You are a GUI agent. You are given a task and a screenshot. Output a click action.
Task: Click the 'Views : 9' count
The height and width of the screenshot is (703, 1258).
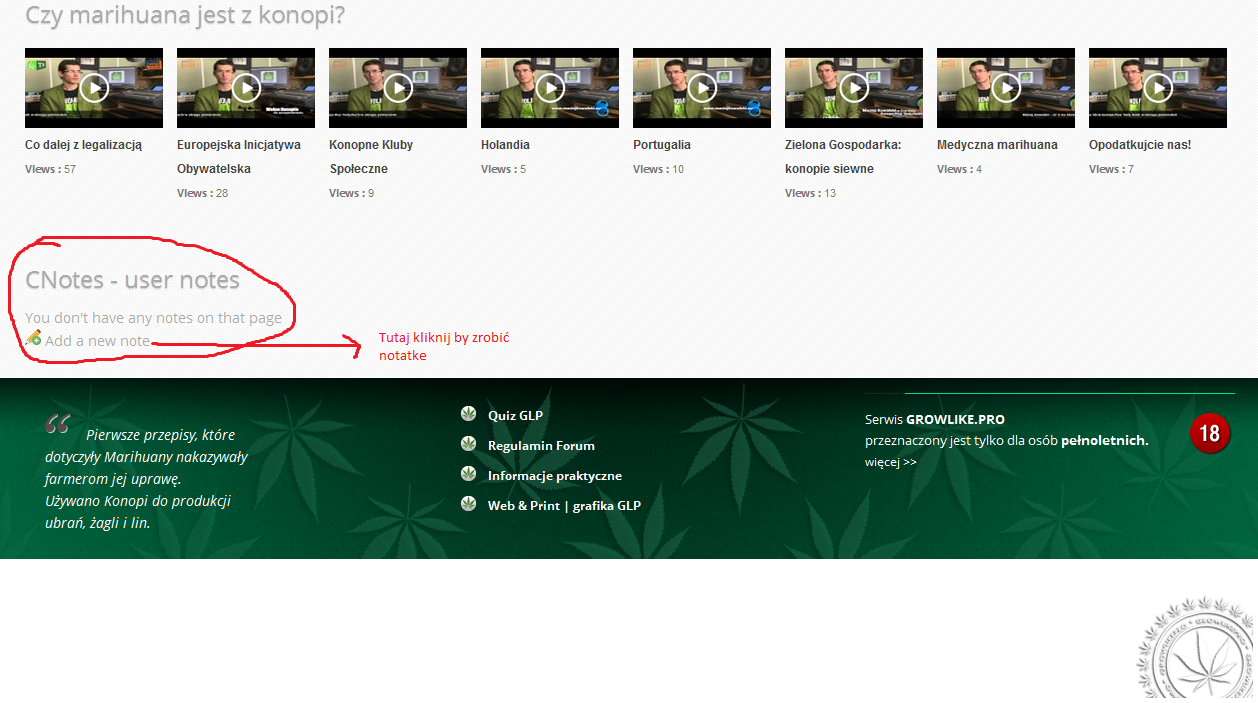[x=351, y=193]
